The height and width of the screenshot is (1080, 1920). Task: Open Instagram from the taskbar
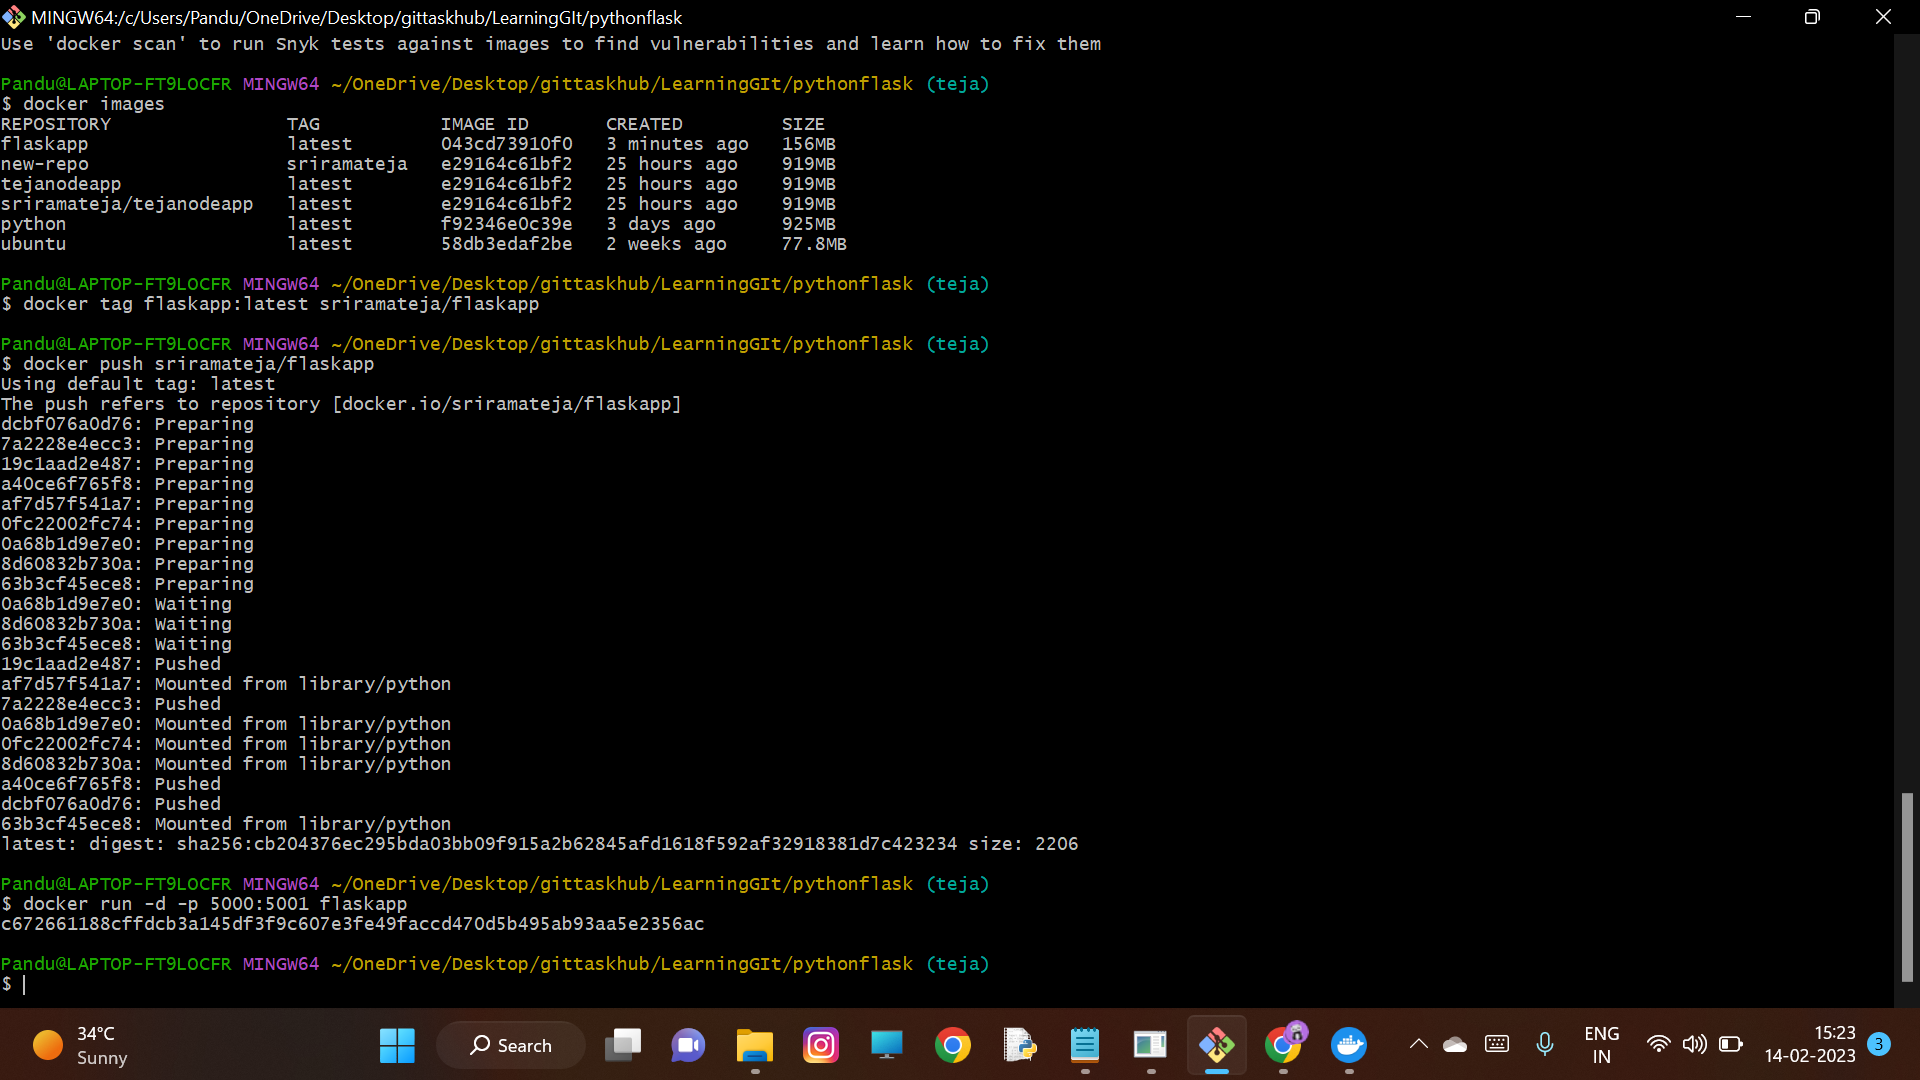tap(821, 1045)
